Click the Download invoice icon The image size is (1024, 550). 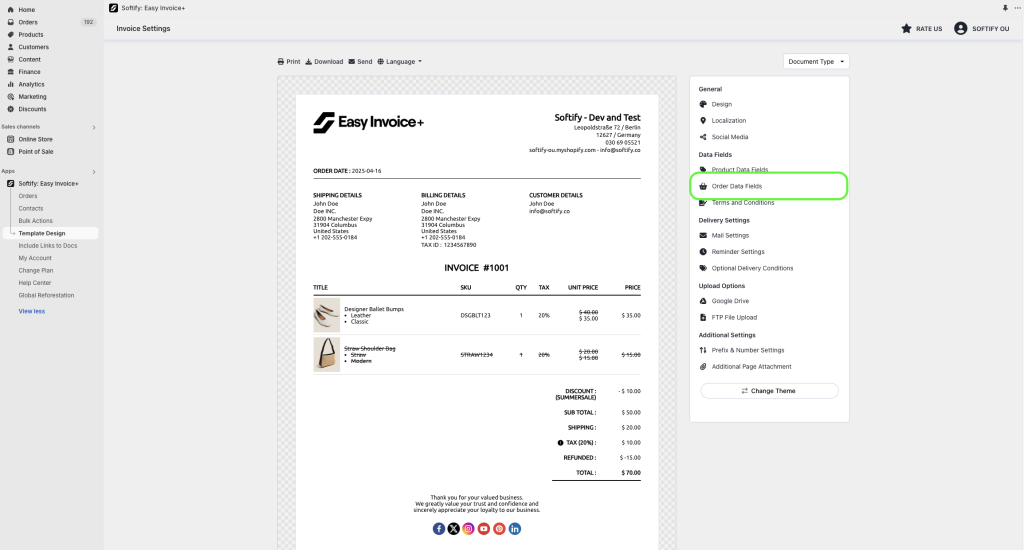[309, 62]
